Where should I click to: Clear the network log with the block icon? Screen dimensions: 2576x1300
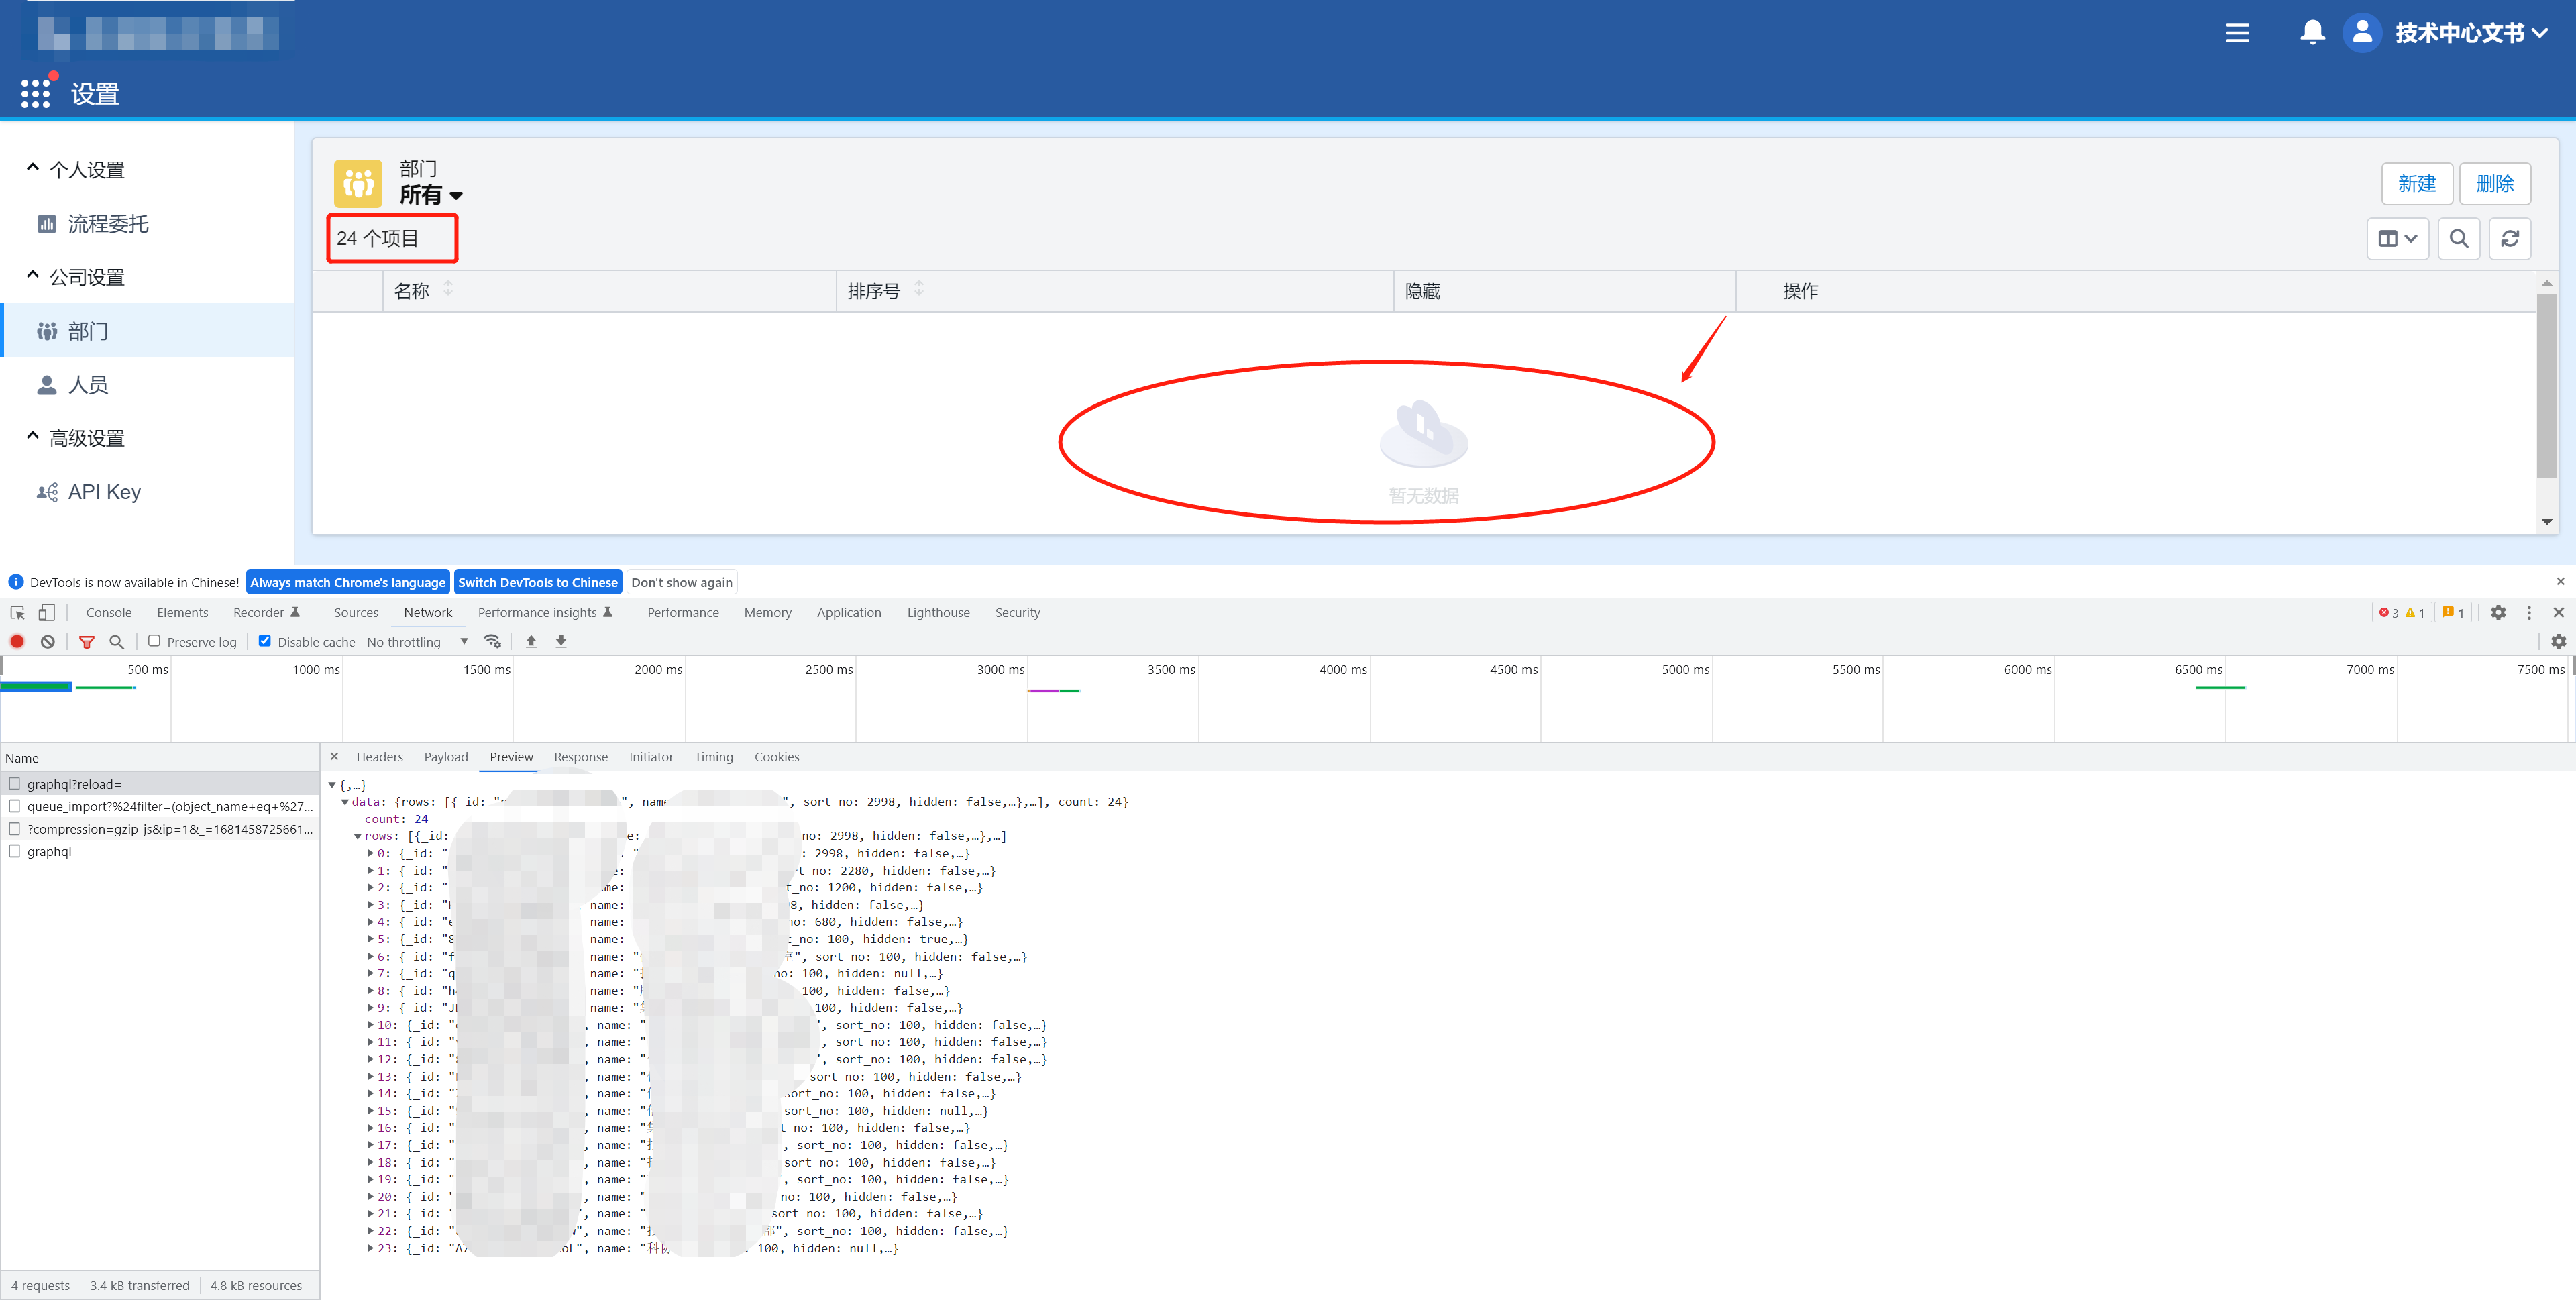[x=47, y=641]
